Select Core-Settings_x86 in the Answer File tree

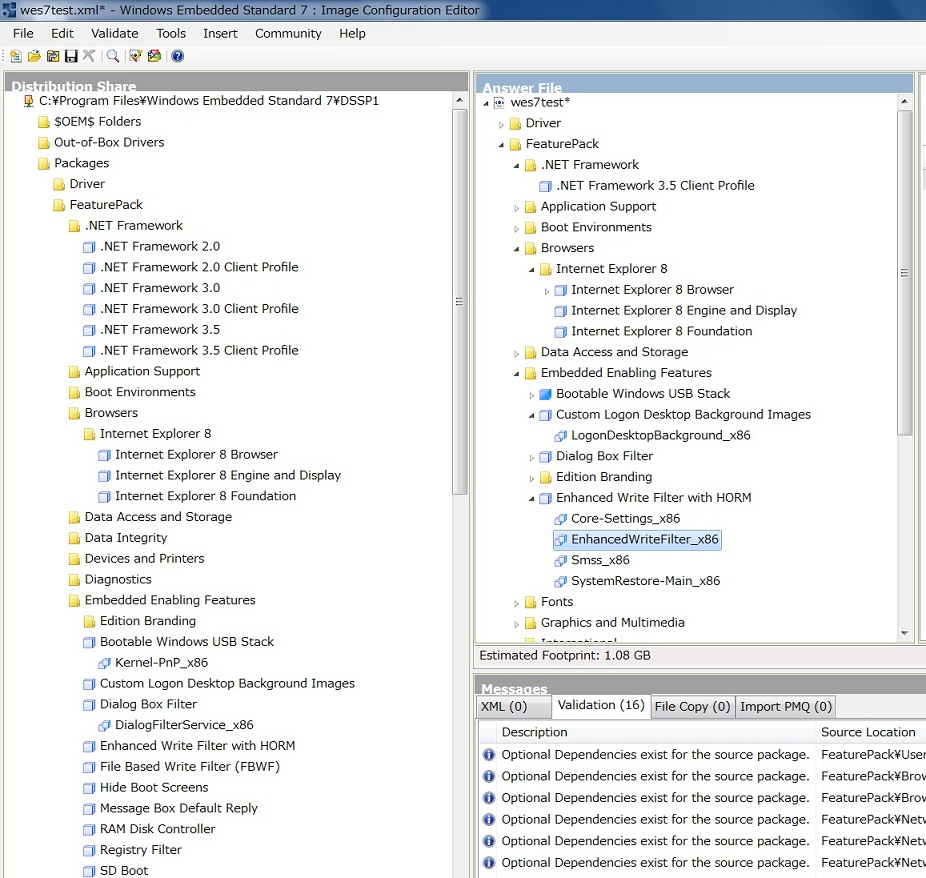[625, 519]
